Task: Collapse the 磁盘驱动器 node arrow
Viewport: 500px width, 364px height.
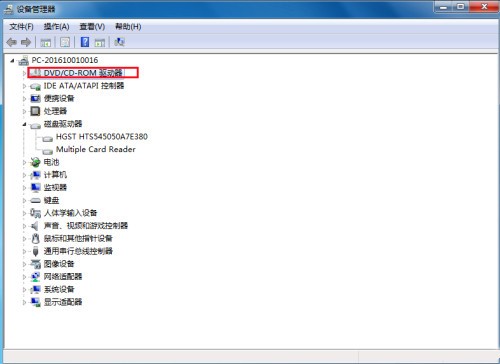Action: tap(24, 124)
